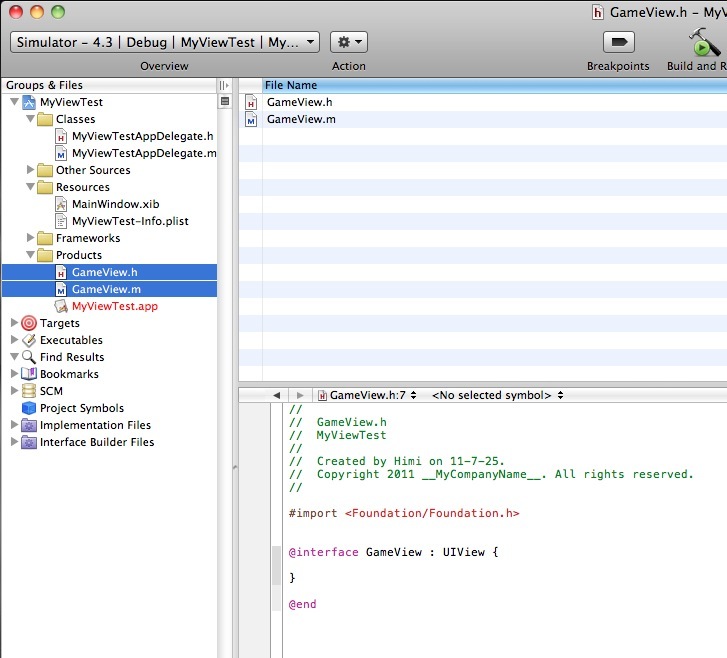Select MainWindow.xib file in Resources
727x658 pixels.
click(x=115, y=204)
